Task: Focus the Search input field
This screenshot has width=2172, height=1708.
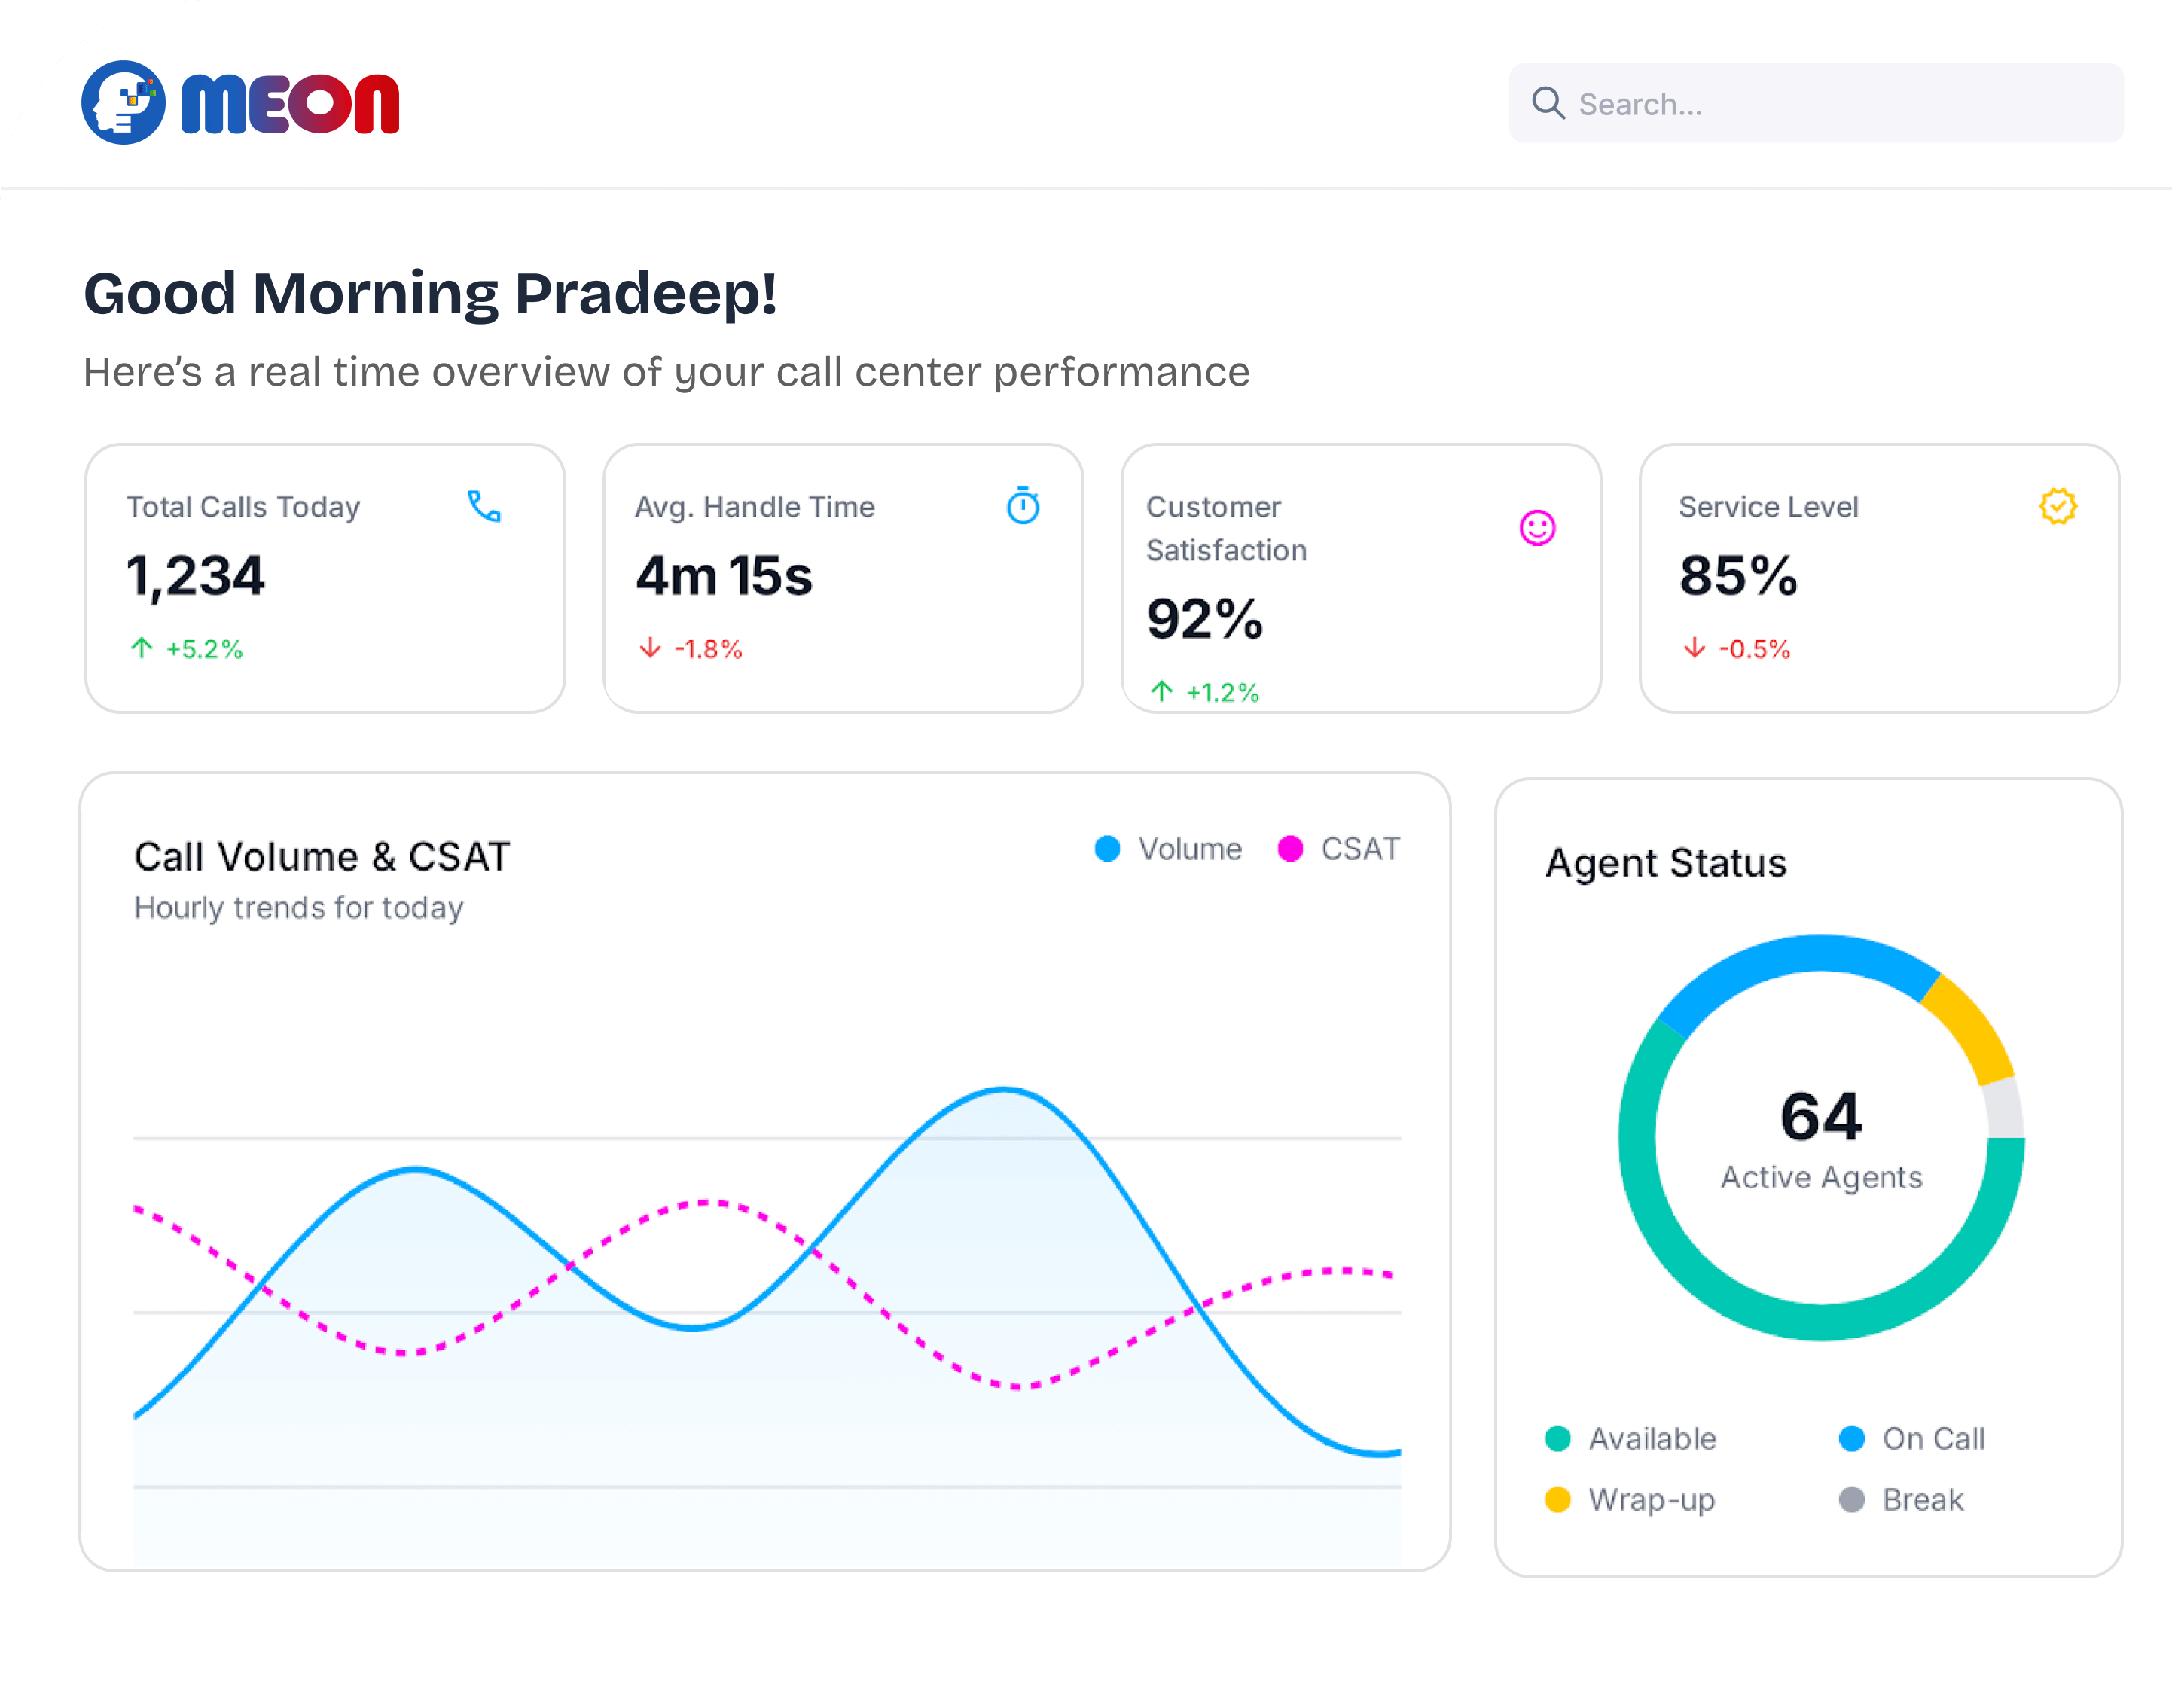Action: (x=1816, y=103)
